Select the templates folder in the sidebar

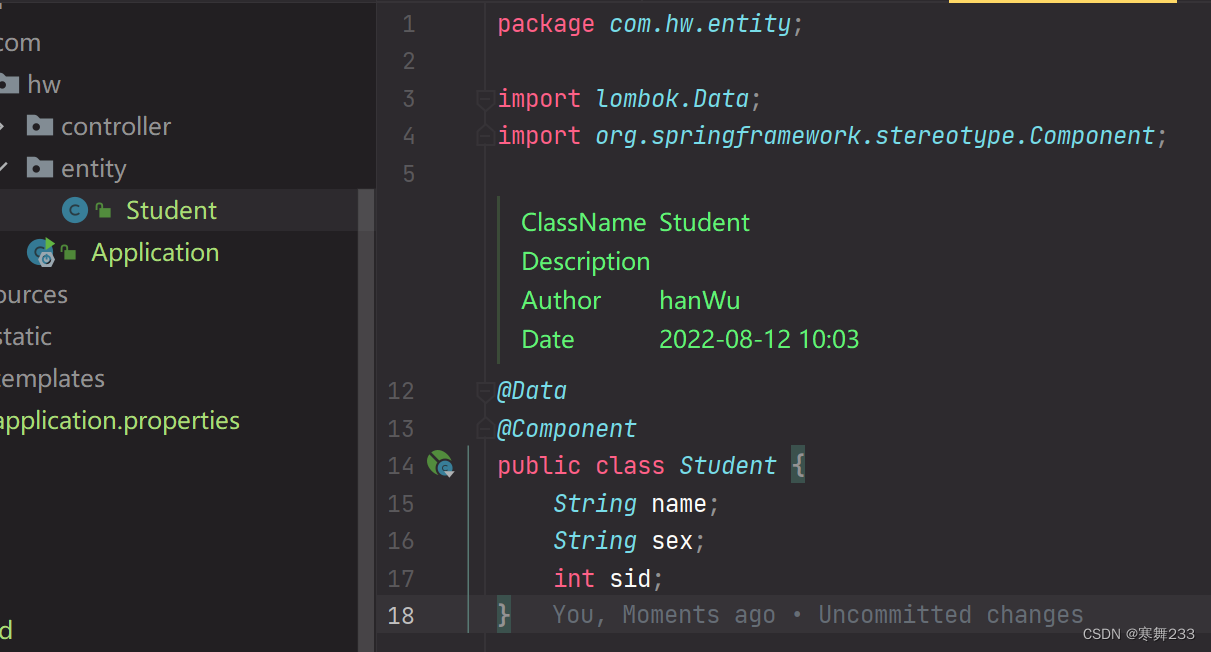(52, 378)
